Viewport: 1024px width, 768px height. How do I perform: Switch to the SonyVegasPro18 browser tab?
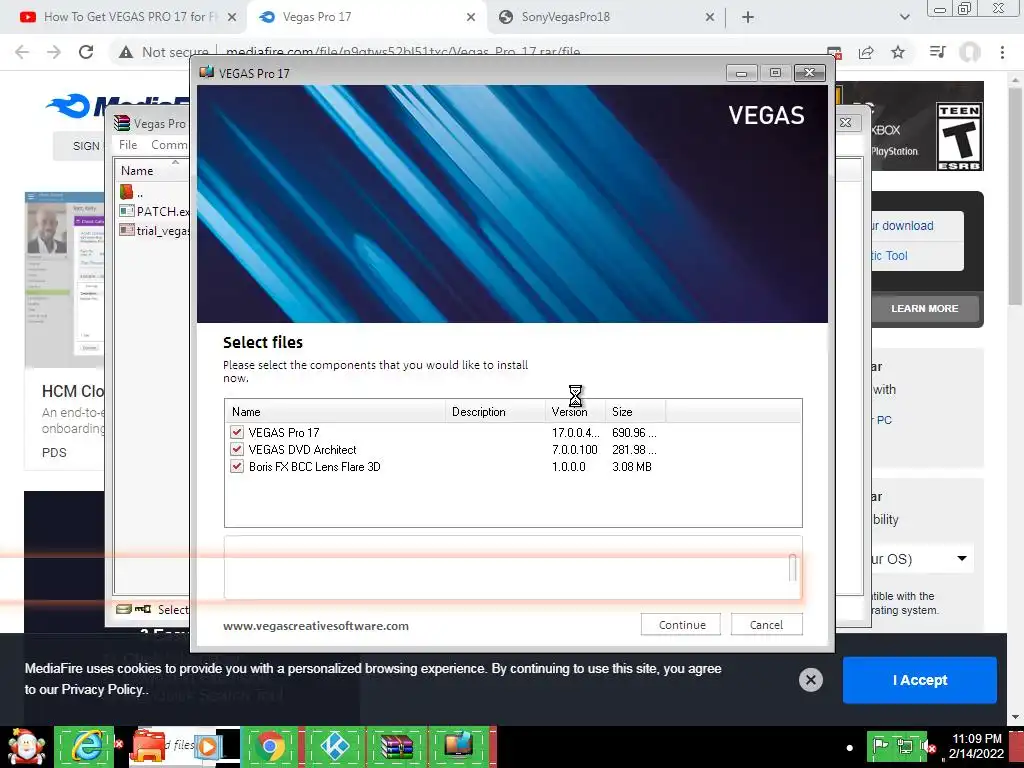point(566,17)
